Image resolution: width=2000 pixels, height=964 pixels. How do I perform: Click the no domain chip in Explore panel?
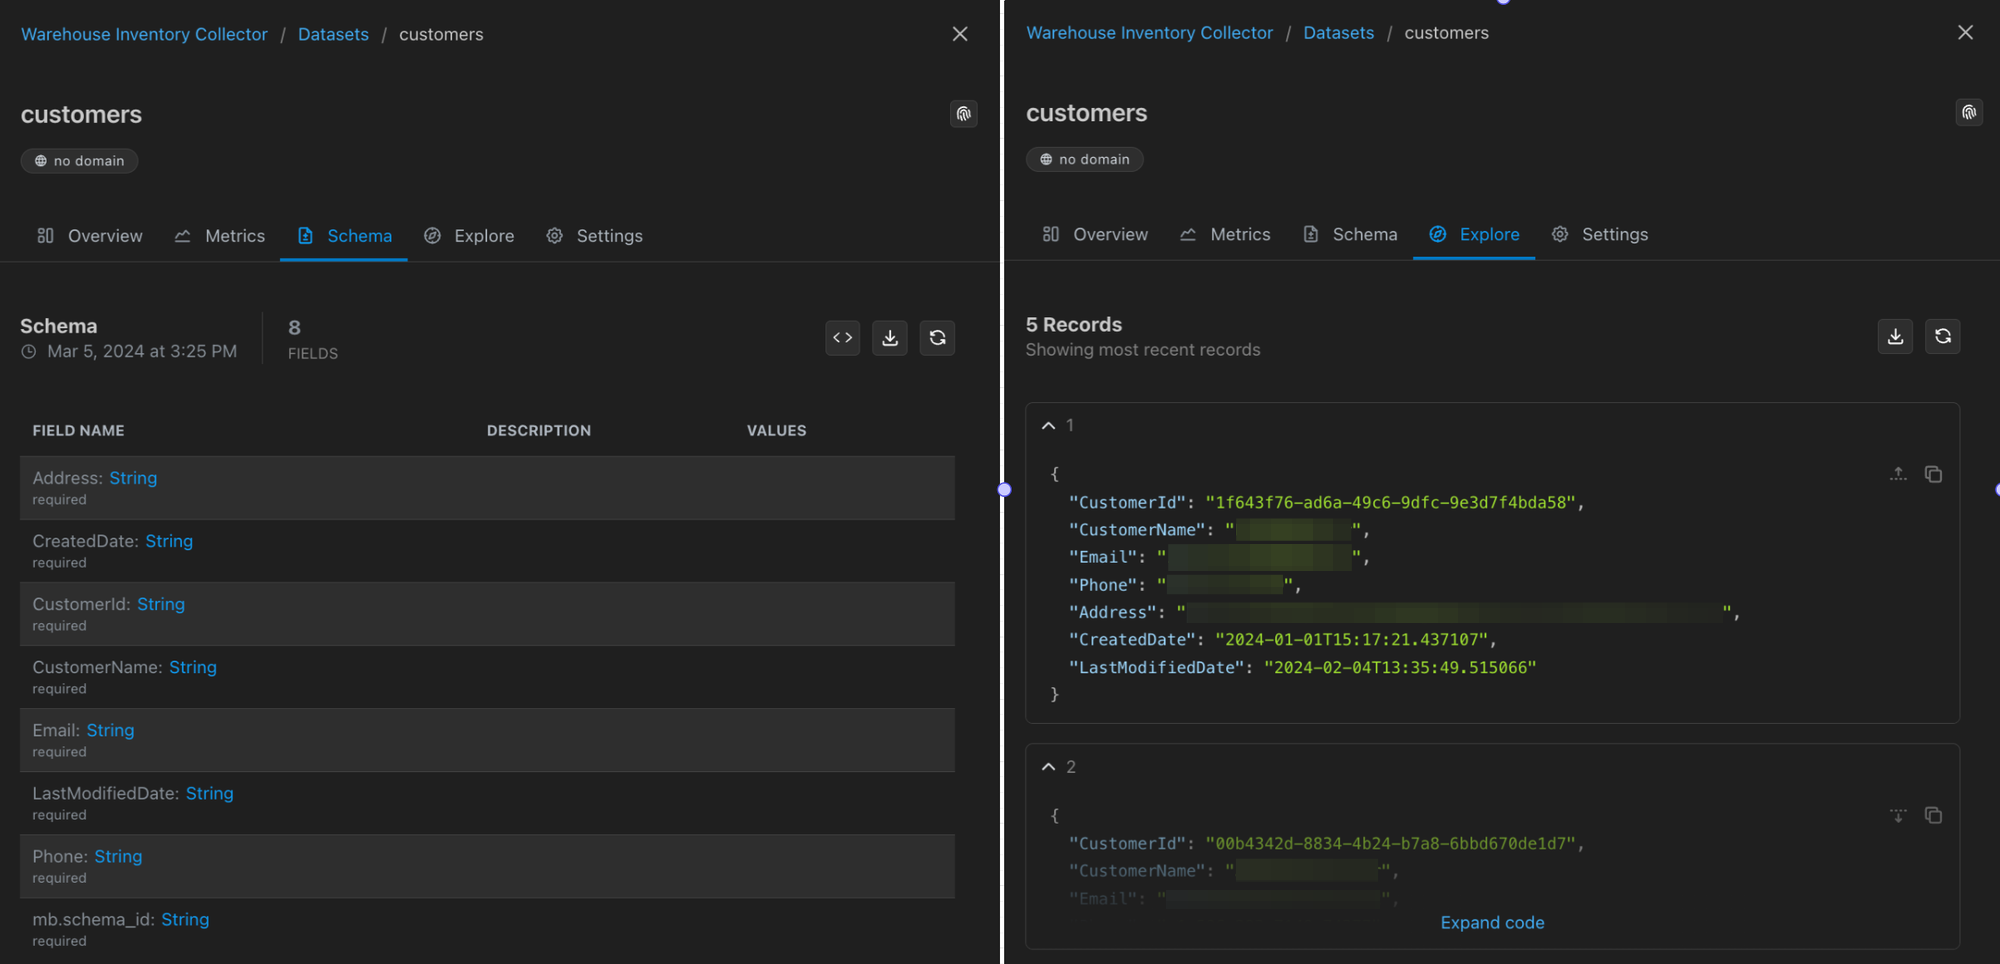click(x=1084, y=159)
